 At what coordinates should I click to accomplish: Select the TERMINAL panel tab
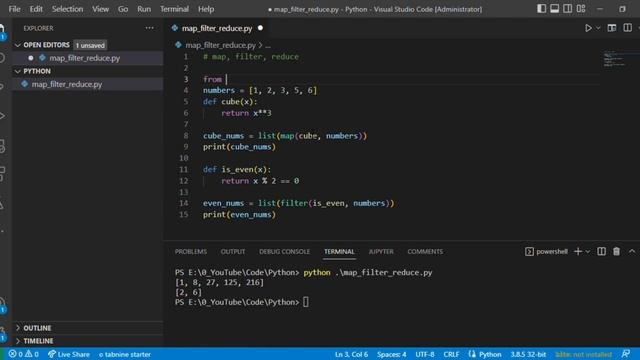pos(339,251)
